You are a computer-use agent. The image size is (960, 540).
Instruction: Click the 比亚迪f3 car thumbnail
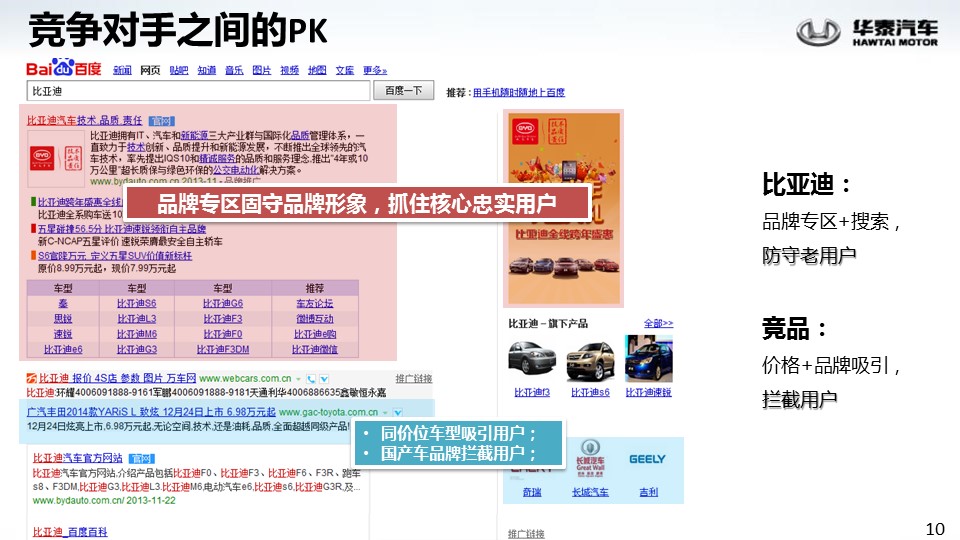(531, 358)
